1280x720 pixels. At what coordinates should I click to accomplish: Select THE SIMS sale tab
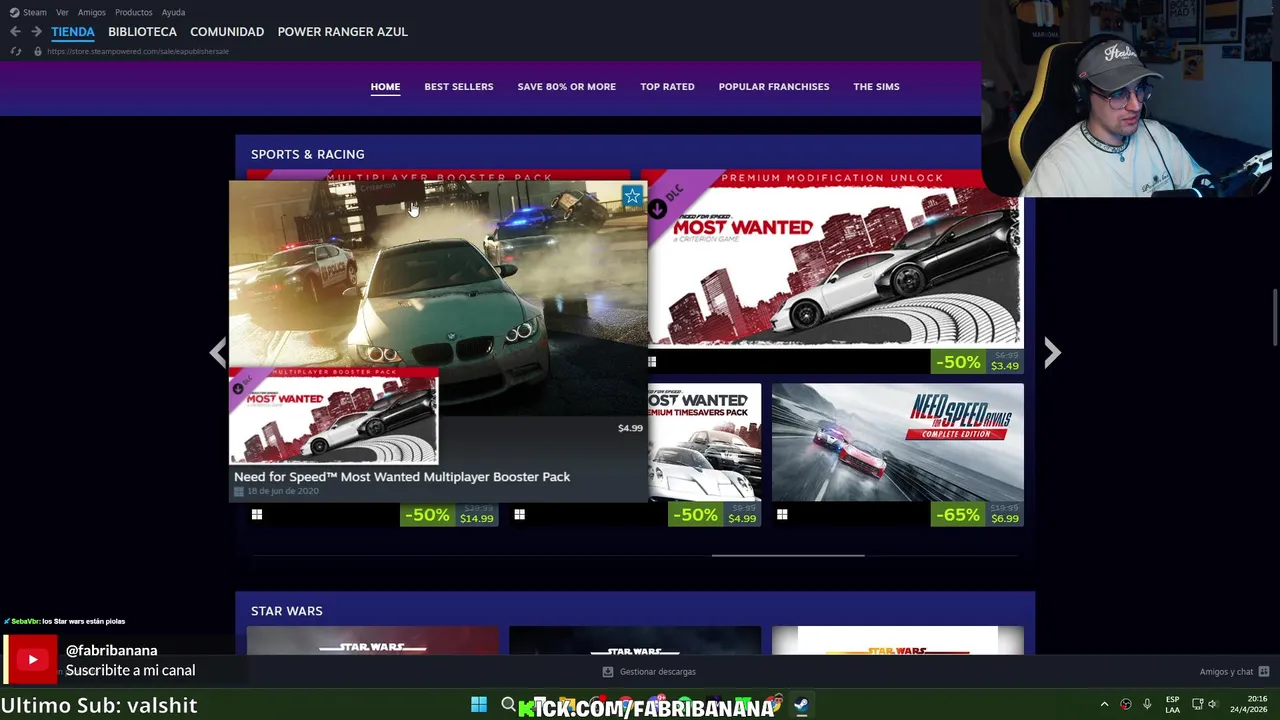click(x=876, y=87)
